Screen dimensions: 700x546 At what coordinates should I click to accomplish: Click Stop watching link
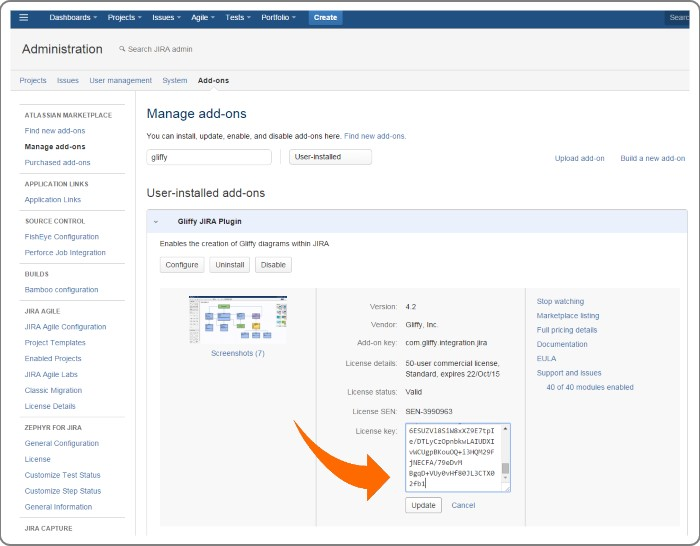point(560,301)
